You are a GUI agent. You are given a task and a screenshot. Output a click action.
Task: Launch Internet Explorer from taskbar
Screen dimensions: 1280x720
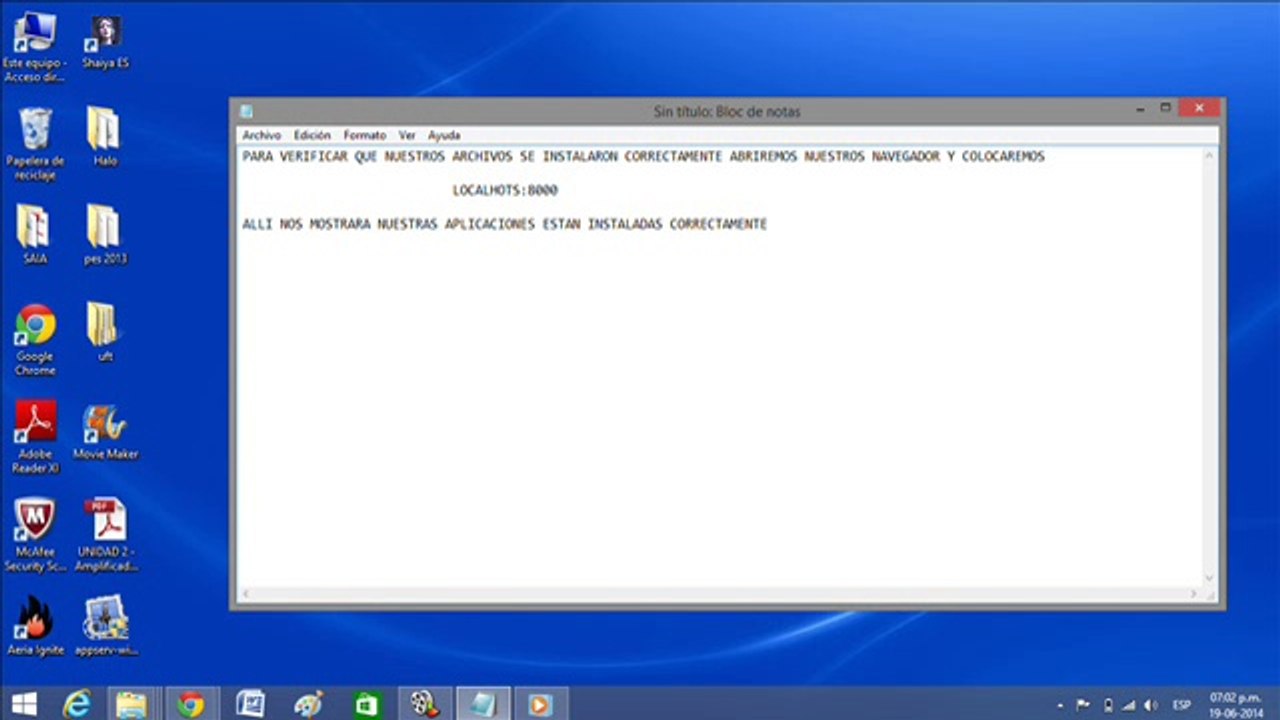[77, 704]
